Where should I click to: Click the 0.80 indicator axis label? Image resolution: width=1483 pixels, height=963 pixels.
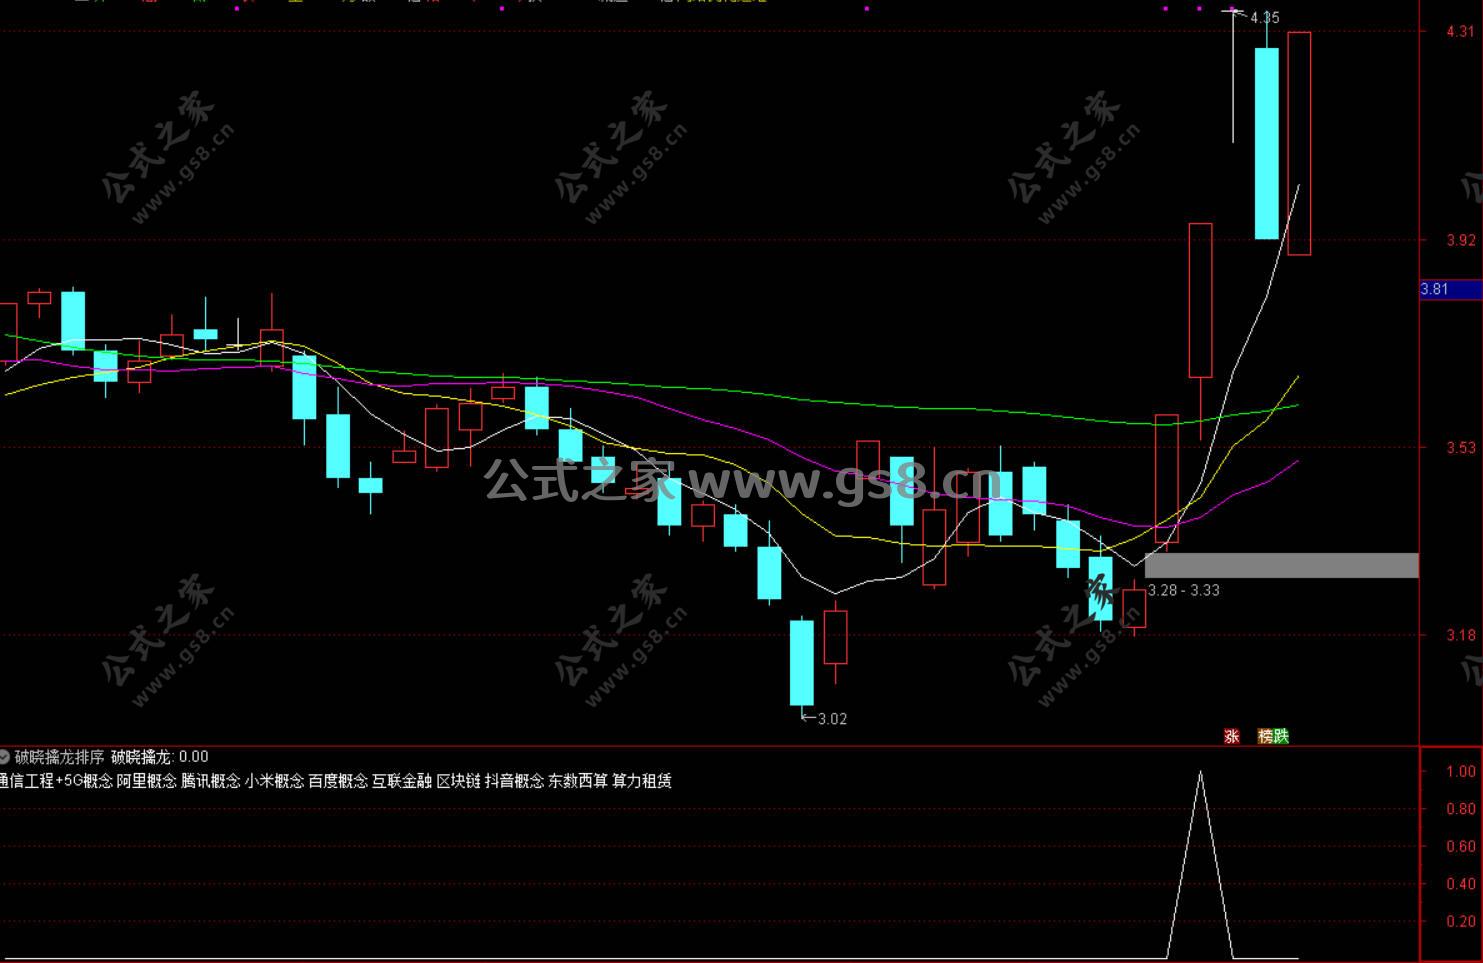click(x=1461, y=809)
